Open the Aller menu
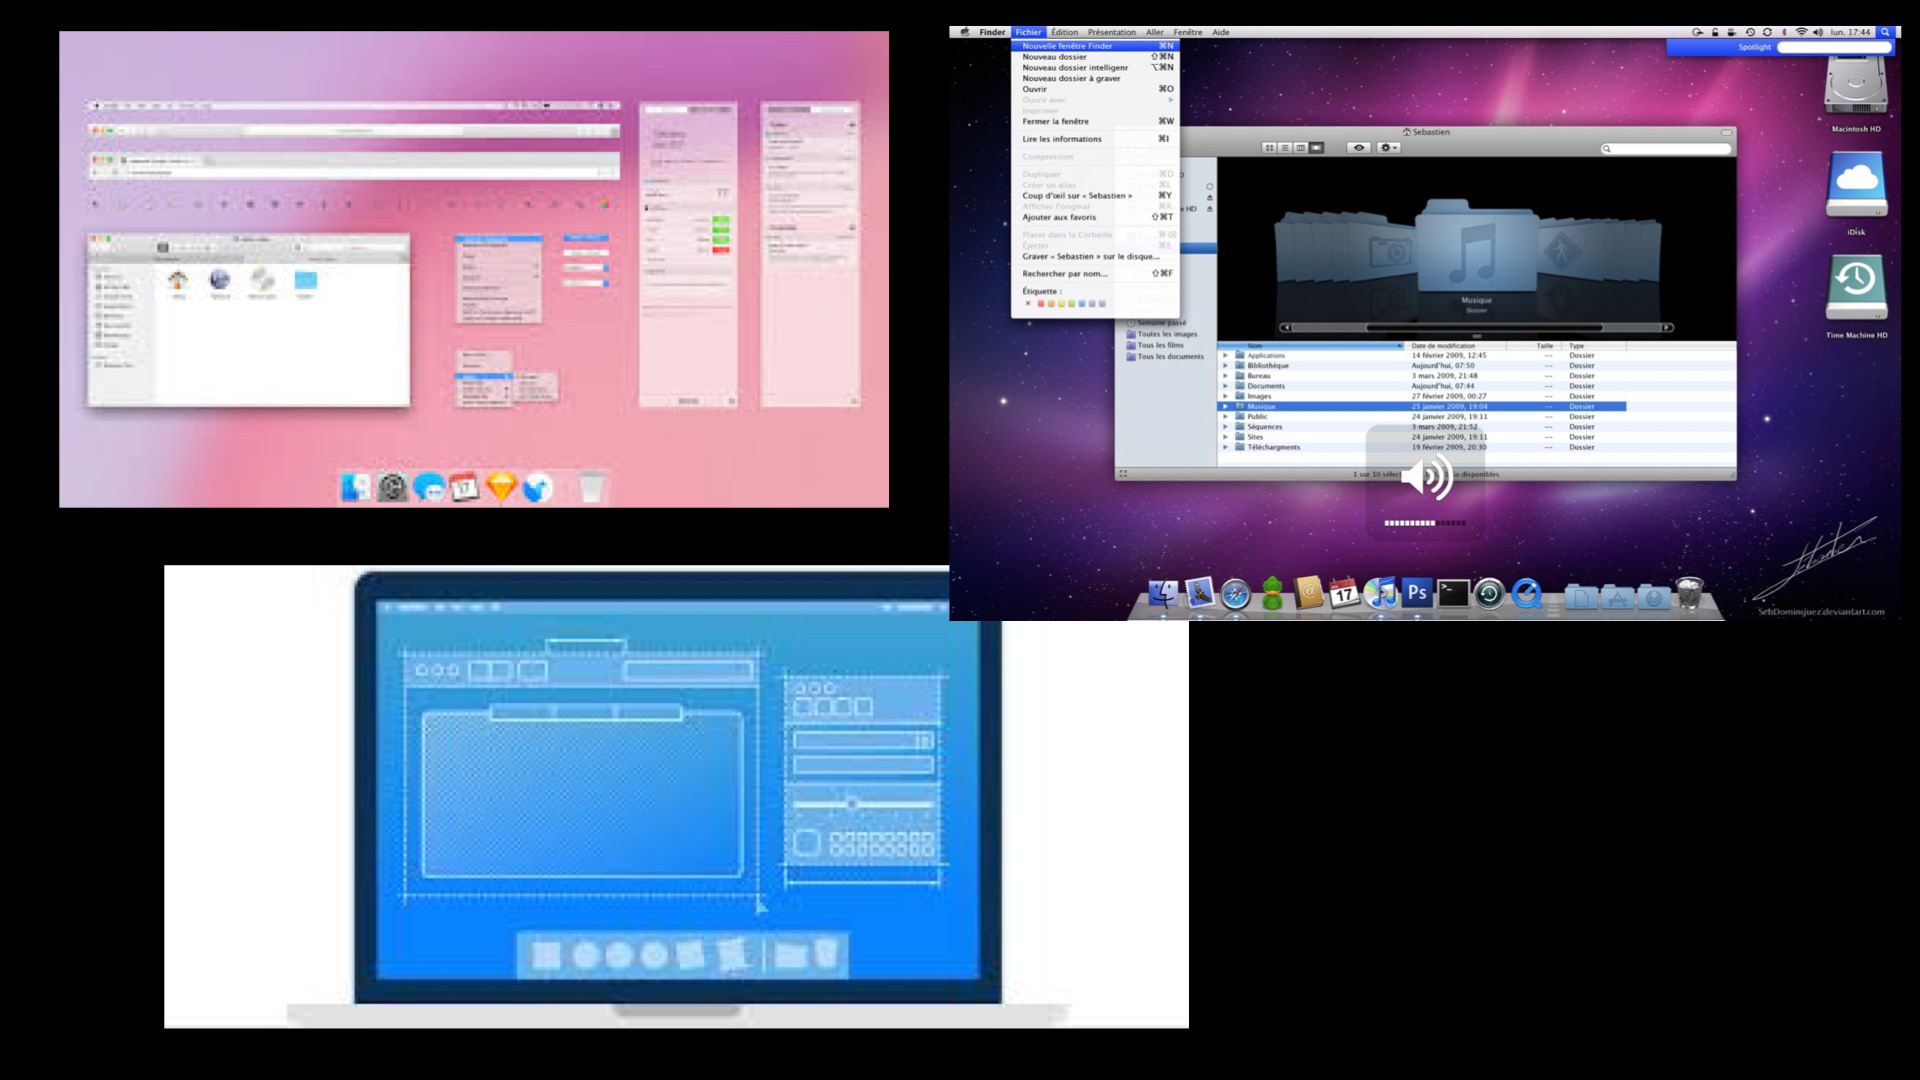 [1154, 32]
